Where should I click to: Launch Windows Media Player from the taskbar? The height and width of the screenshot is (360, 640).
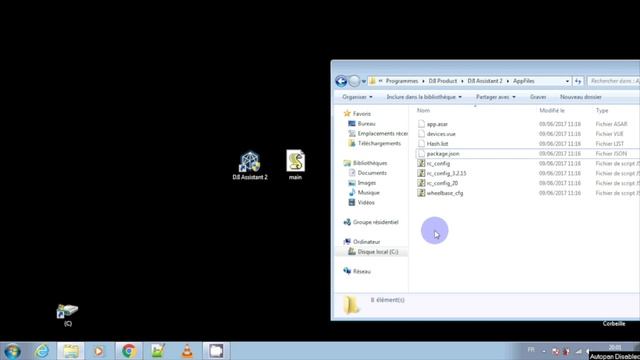[99, 351]
